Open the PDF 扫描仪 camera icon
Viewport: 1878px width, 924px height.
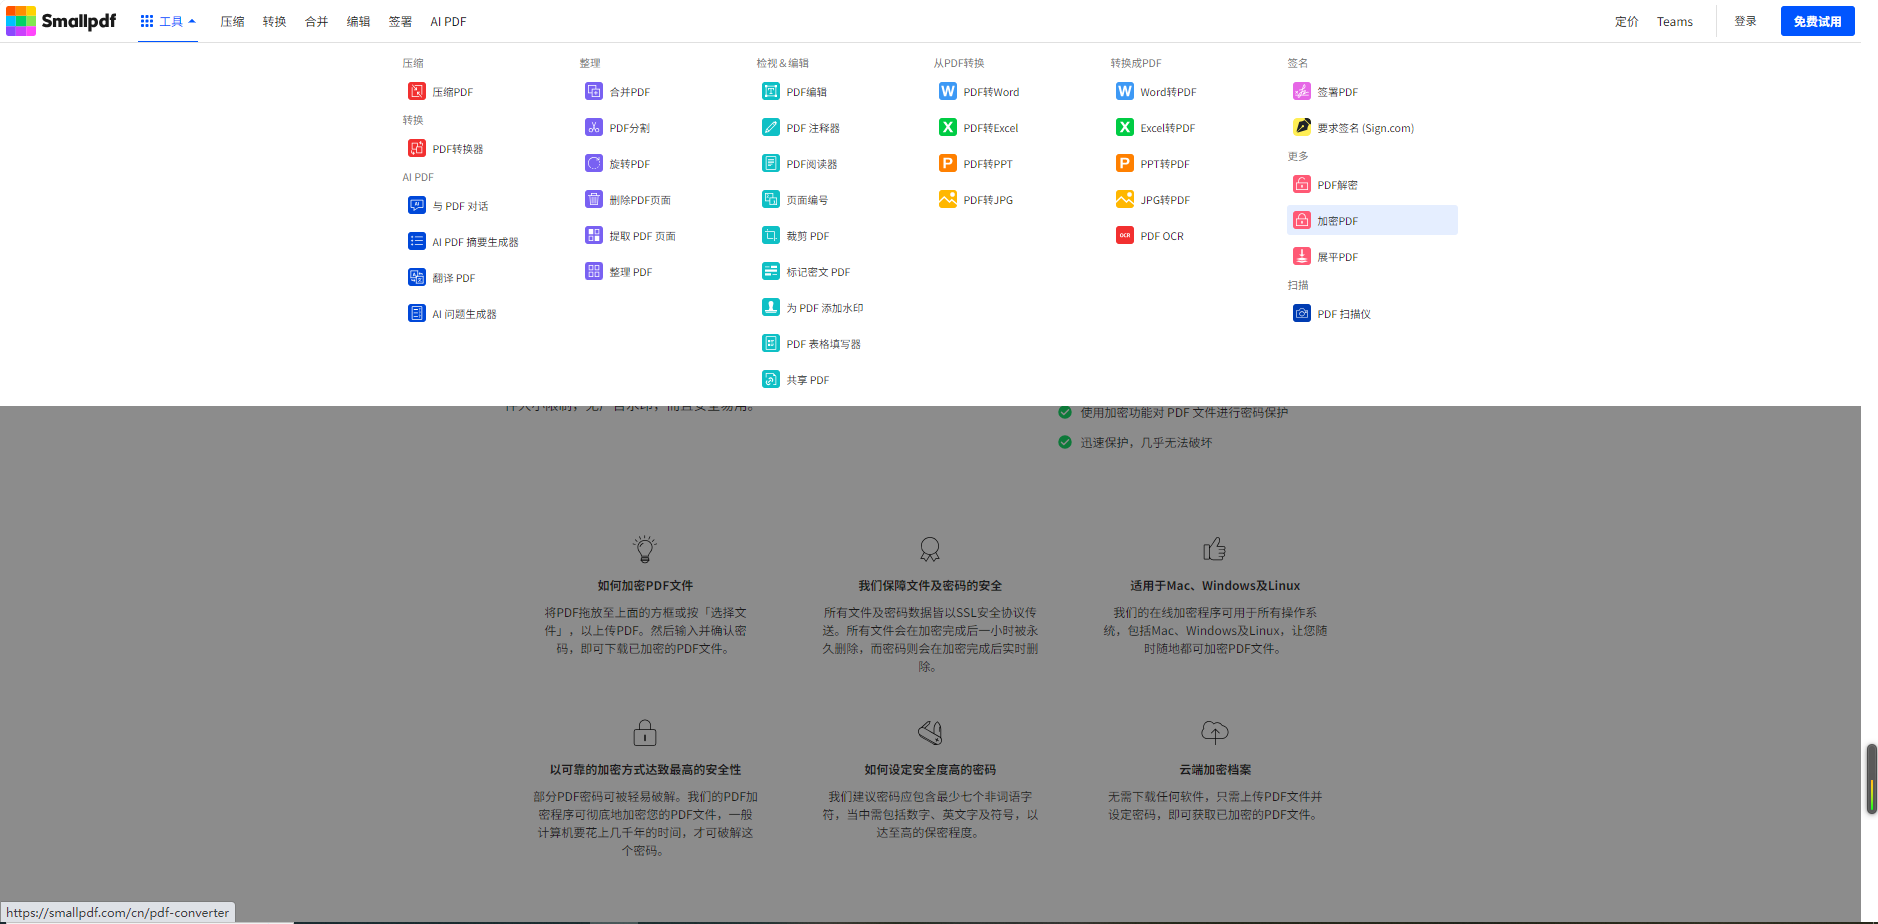pyautogui.click(x=1301, y=313)
